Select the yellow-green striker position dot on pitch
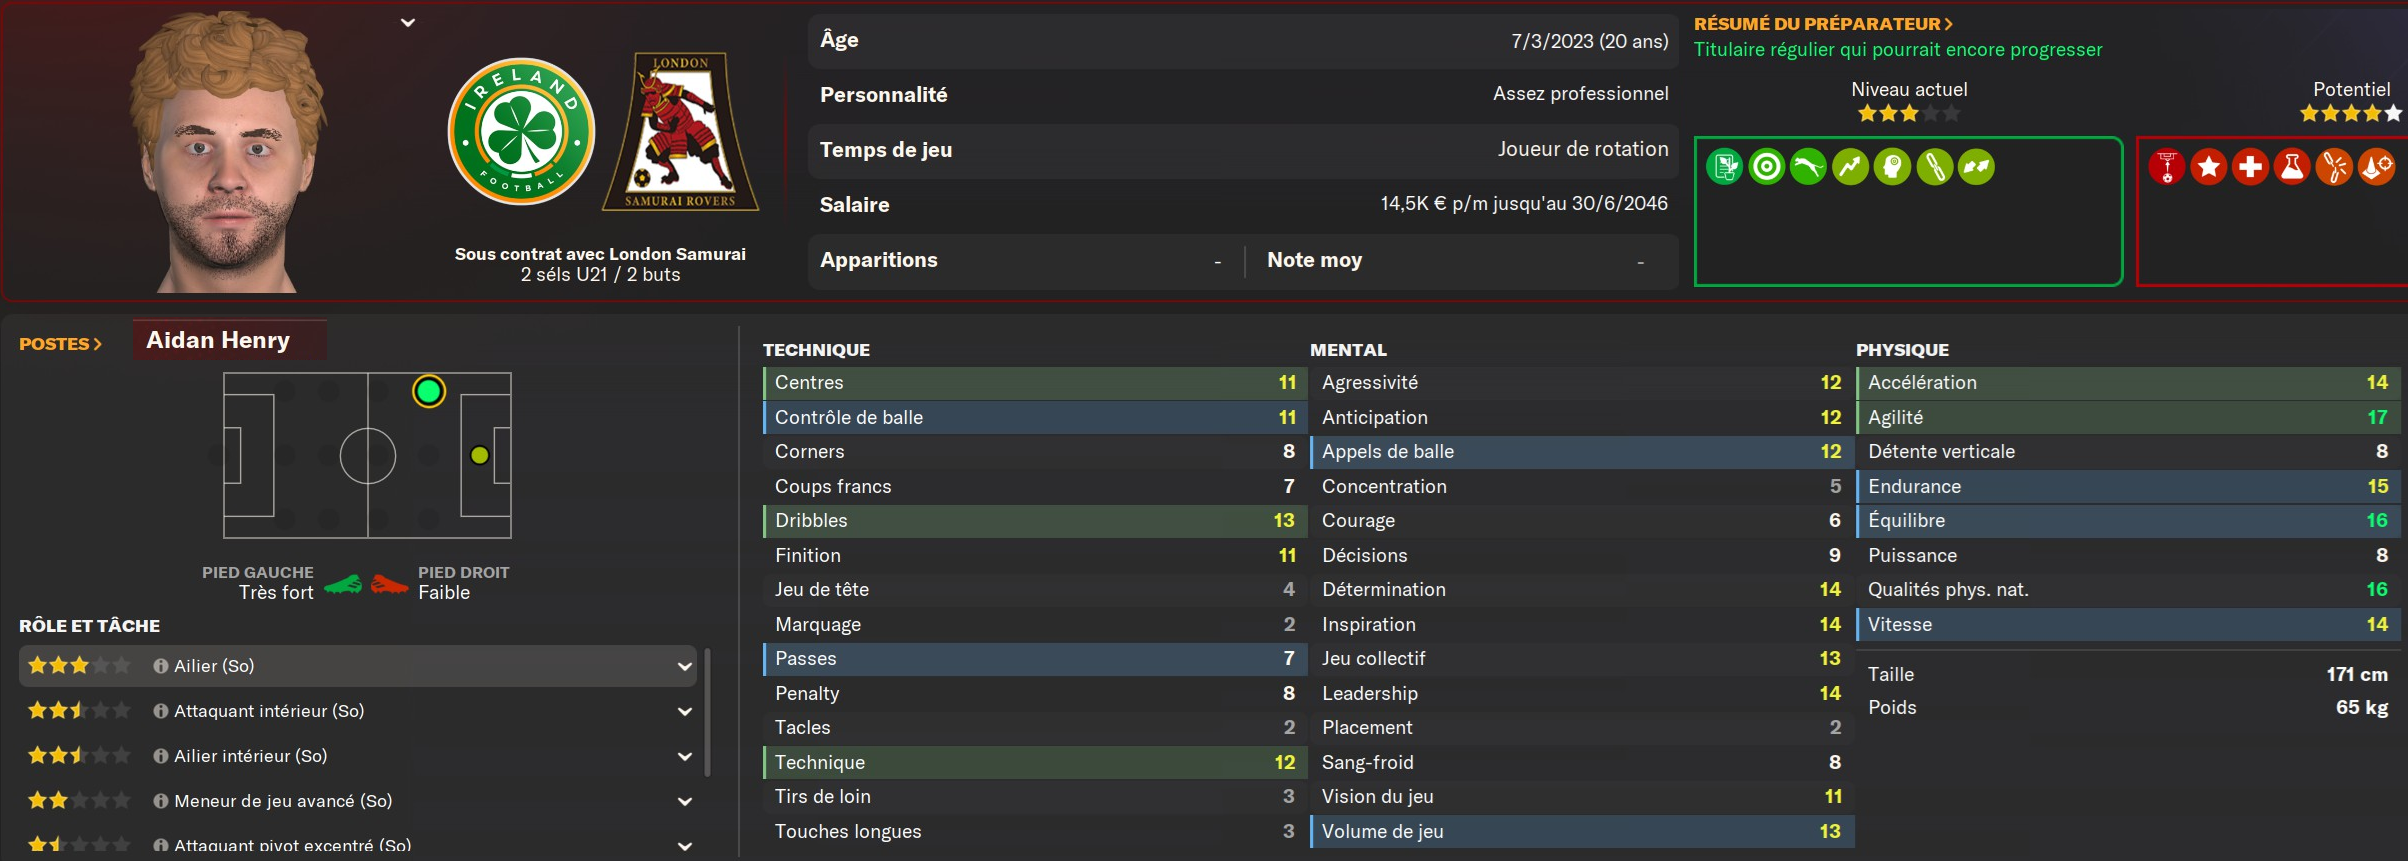This screenshot has height=861, width=2408. pyautogui.click(x=480, y=455)
